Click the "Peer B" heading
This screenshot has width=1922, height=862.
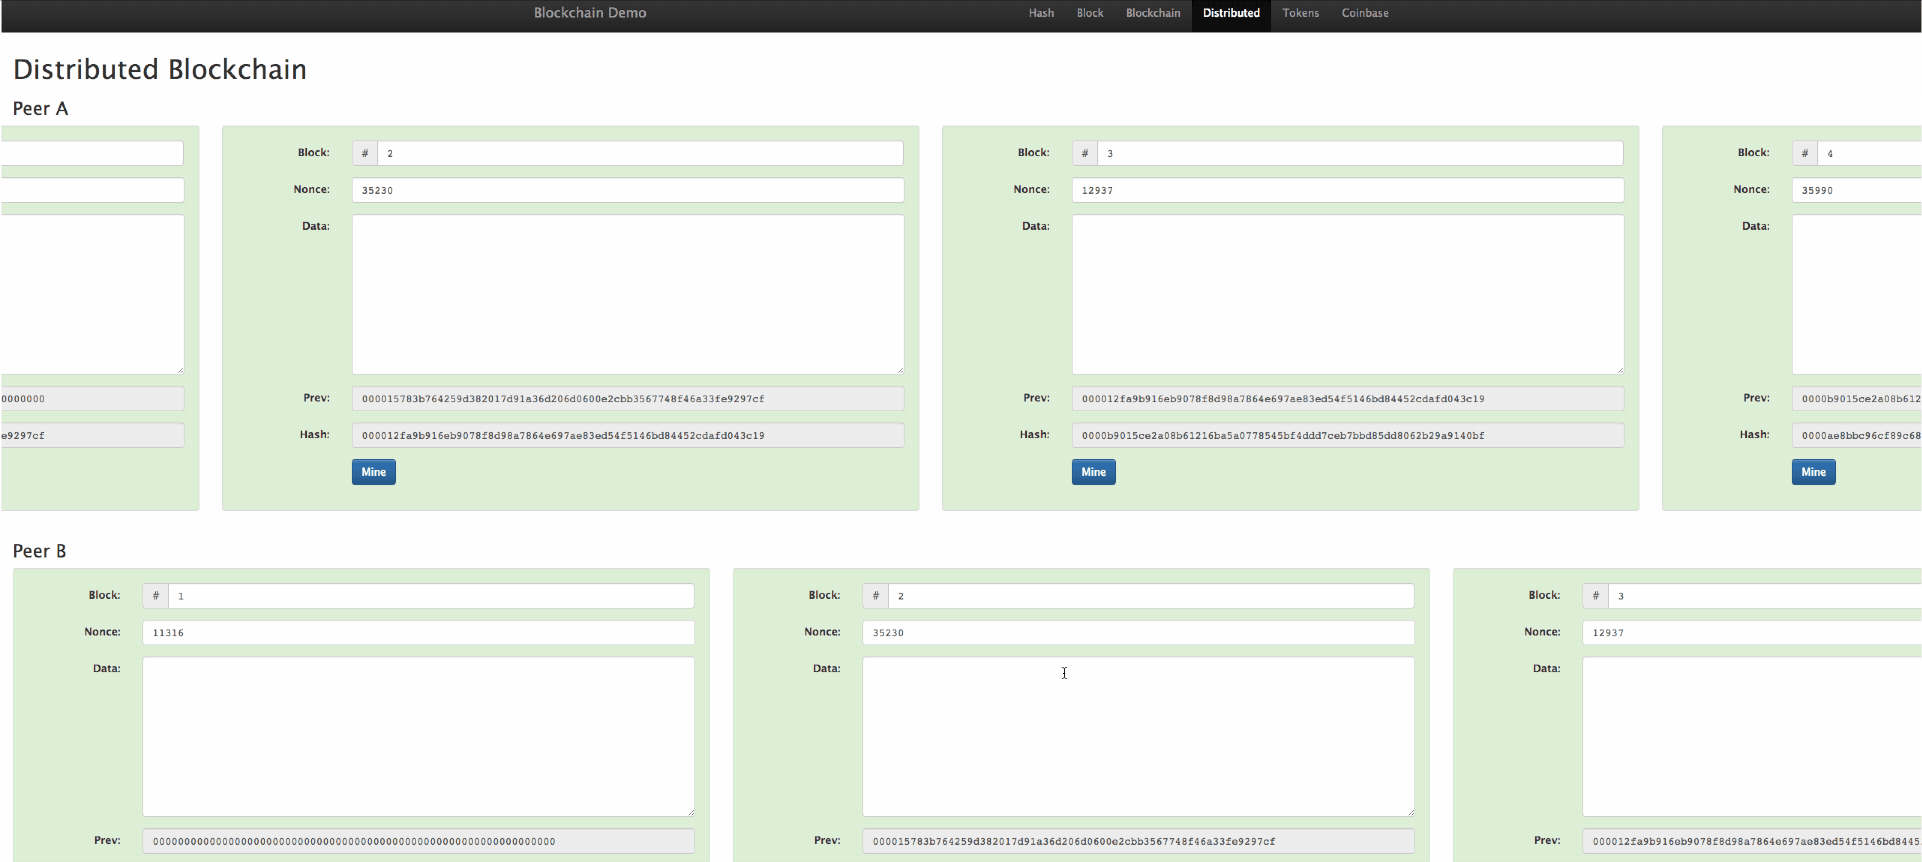click(x=40, y=551)
